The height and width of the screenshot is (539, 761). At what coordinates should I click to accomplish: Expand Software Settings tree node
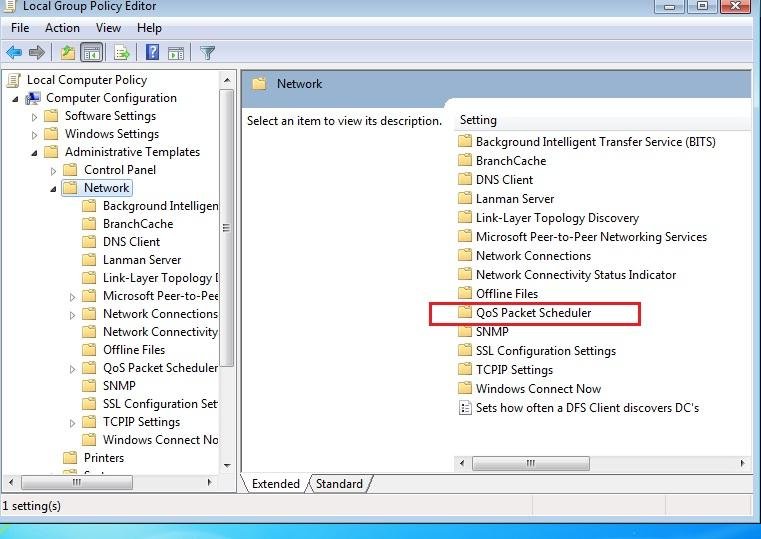click(34, 117)
